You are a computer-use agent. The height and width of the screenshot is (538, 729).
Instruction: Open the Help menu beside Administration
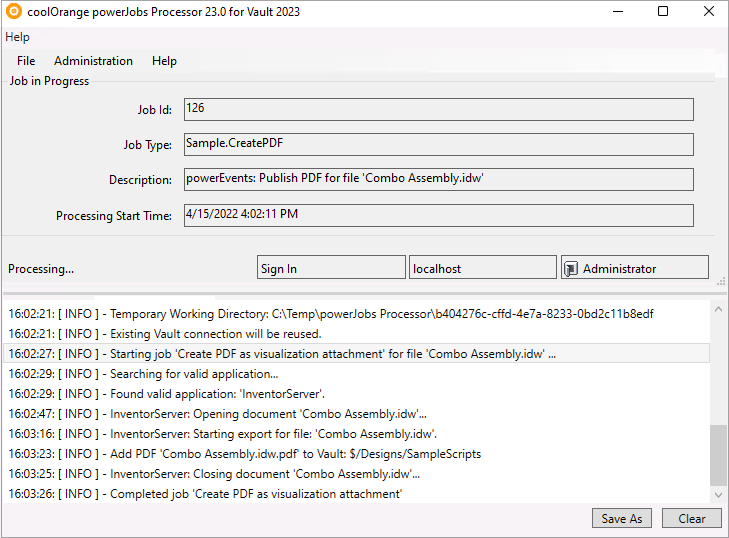[164, 61]
